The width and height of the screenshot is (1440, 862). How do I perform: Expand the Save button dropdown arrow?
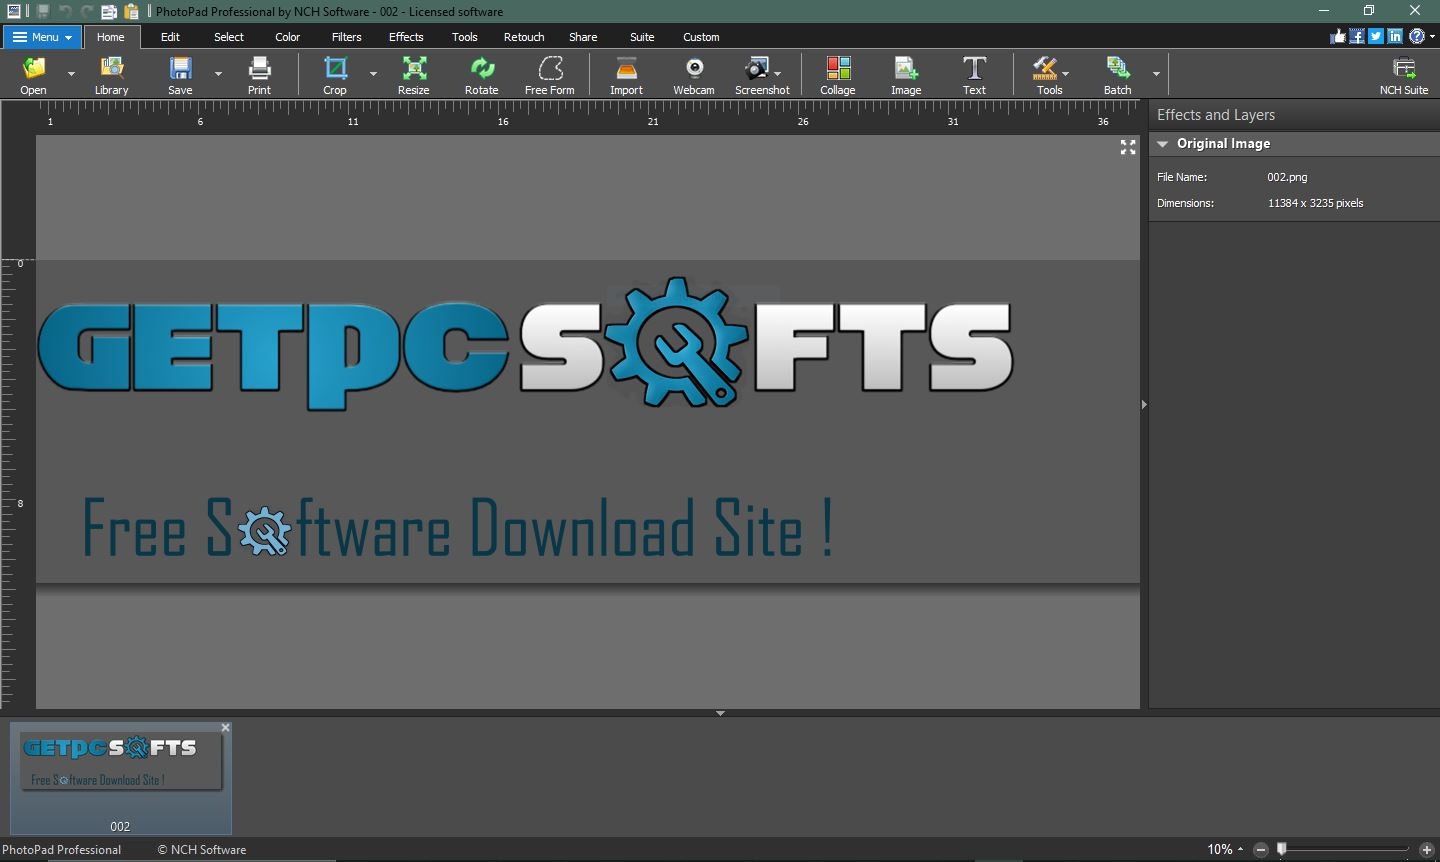pos(218,74)
